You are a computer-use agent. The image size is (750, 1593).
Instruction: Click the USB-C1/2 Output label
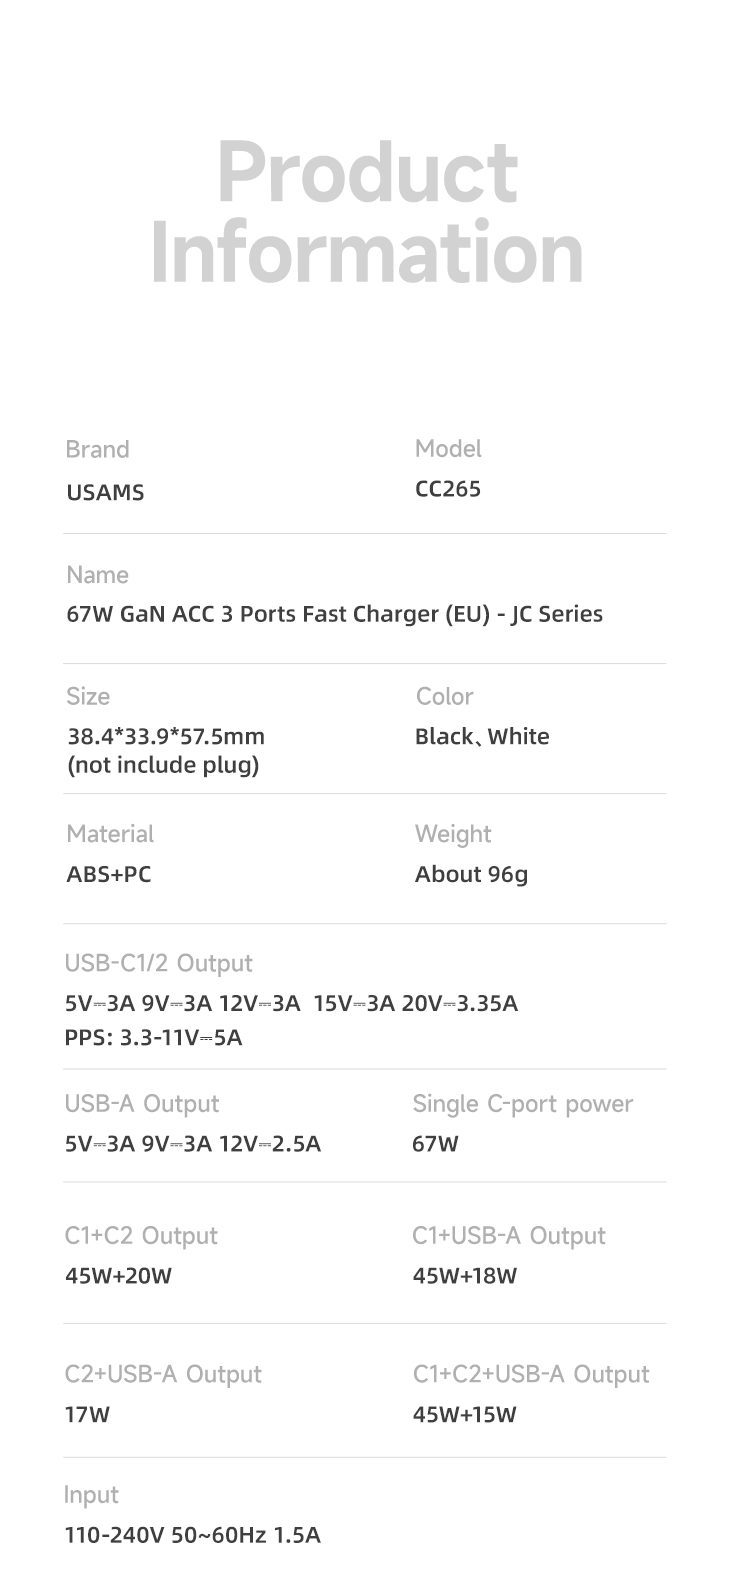(158, 963)
